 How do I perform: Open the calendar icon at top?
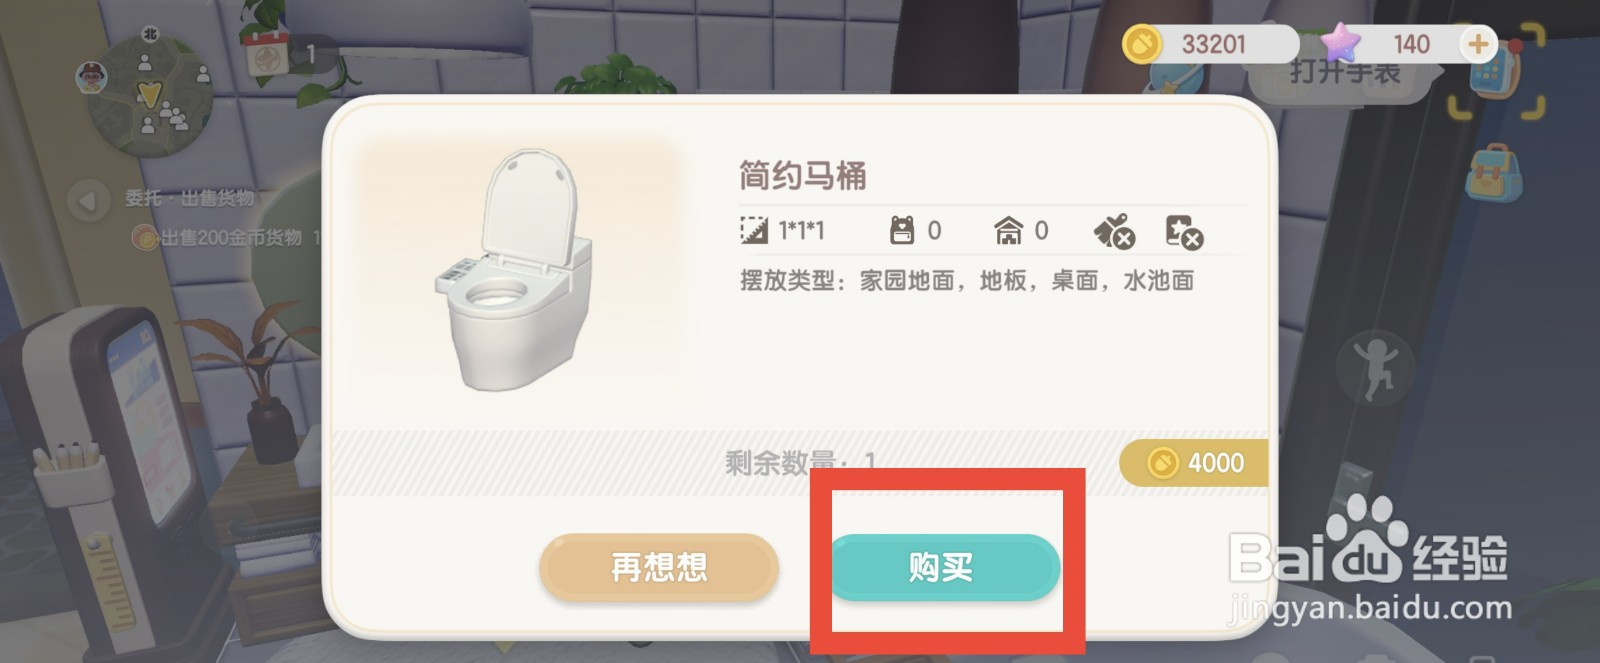[x=267, y=55]
